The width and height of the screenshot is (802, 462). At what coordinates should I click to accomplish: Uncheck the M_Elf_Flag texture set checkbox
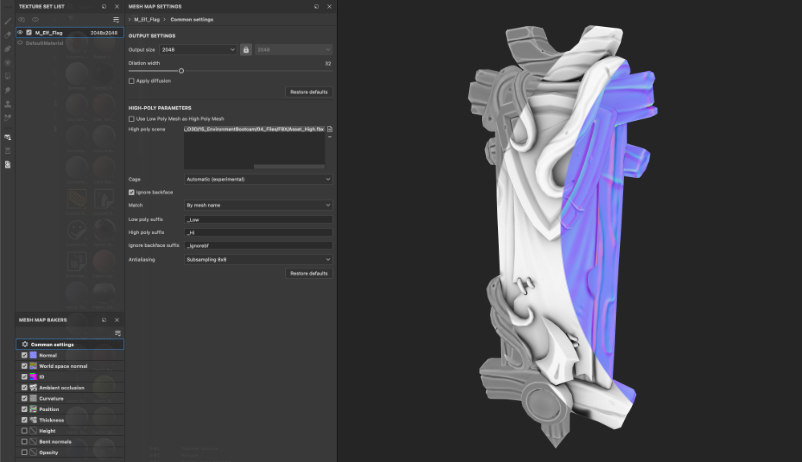pos(29,32)
